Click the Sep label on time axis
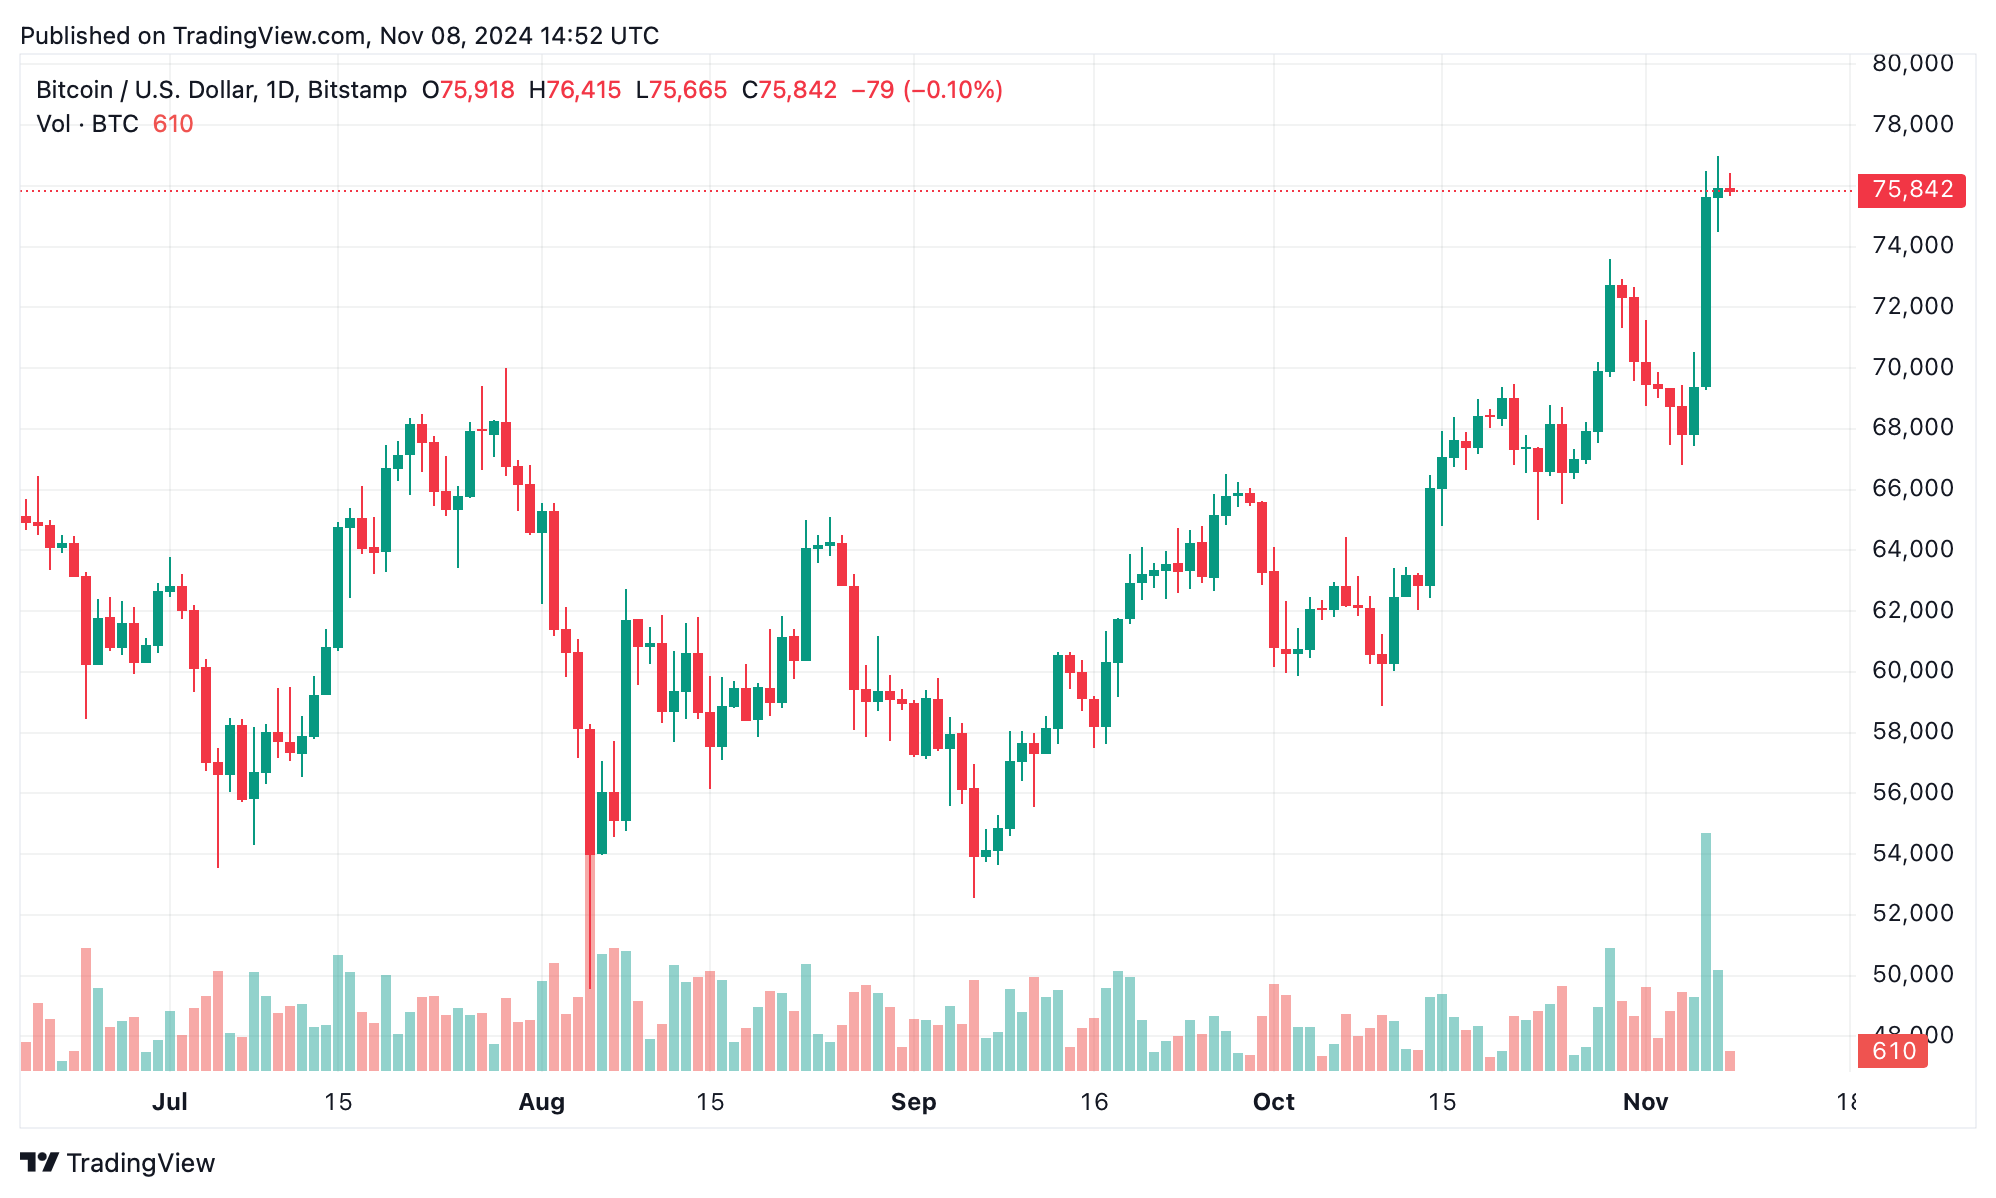This screenshot has height=1198, width=1996. pos(913,1102)
